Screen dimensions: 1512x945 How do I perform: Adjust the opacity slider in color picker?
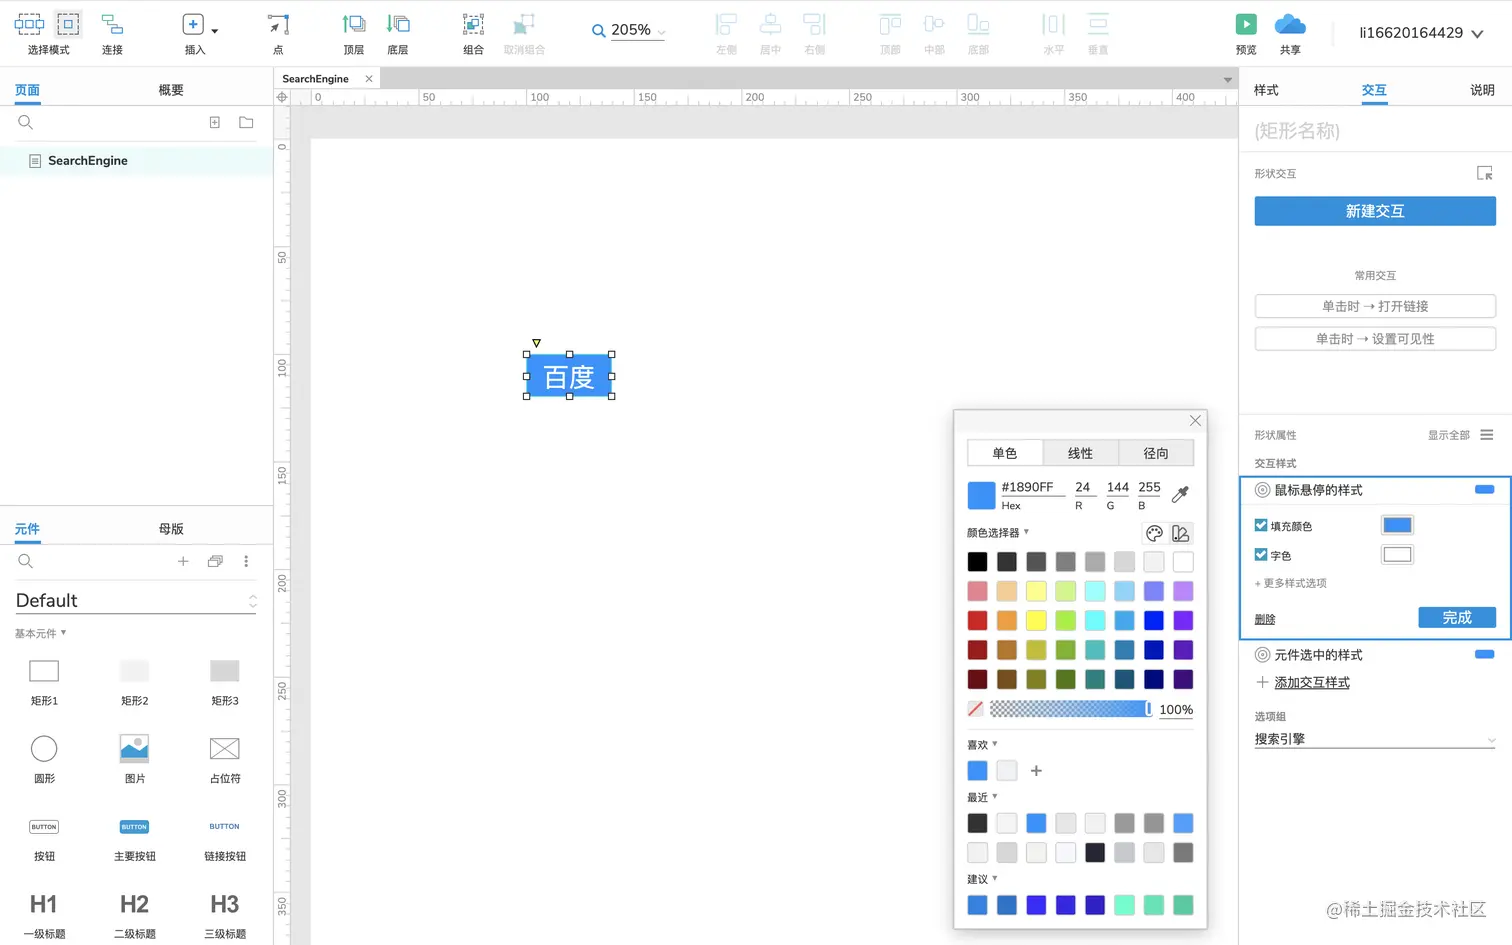coord(1070,709)
